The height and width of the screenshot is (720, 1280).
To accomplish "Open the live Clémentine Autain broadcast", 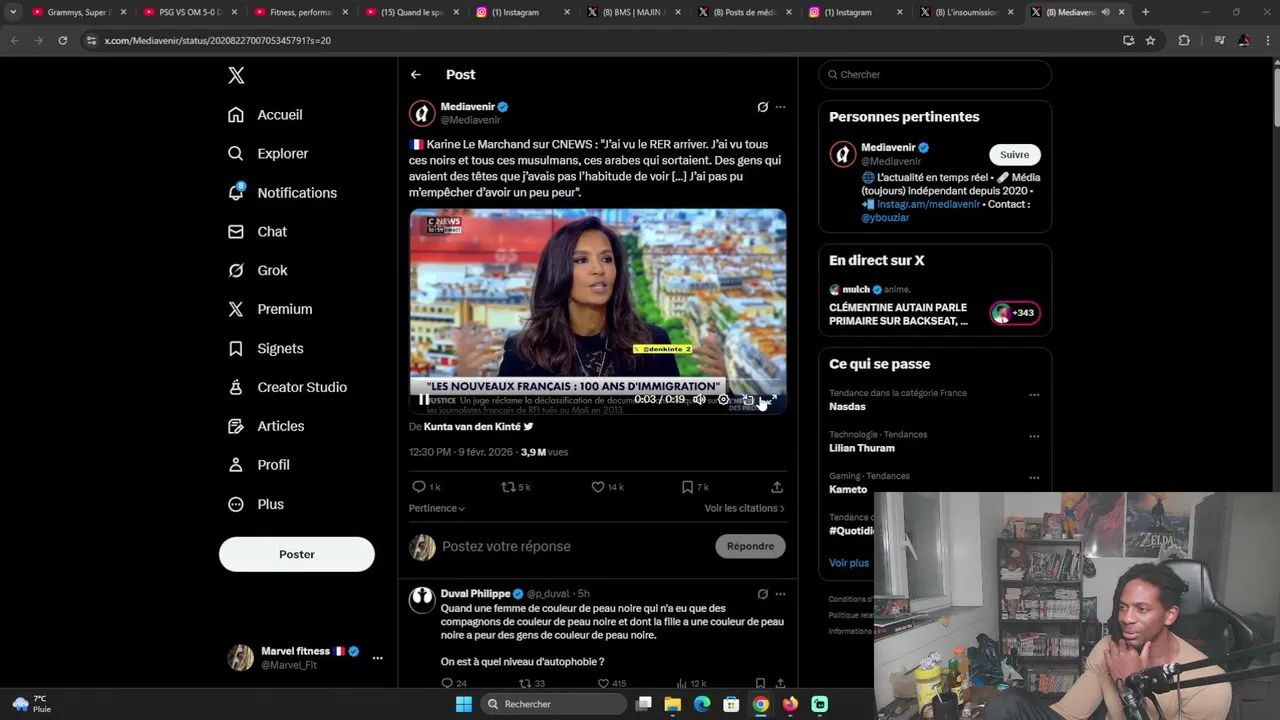I will coord(935,305).
